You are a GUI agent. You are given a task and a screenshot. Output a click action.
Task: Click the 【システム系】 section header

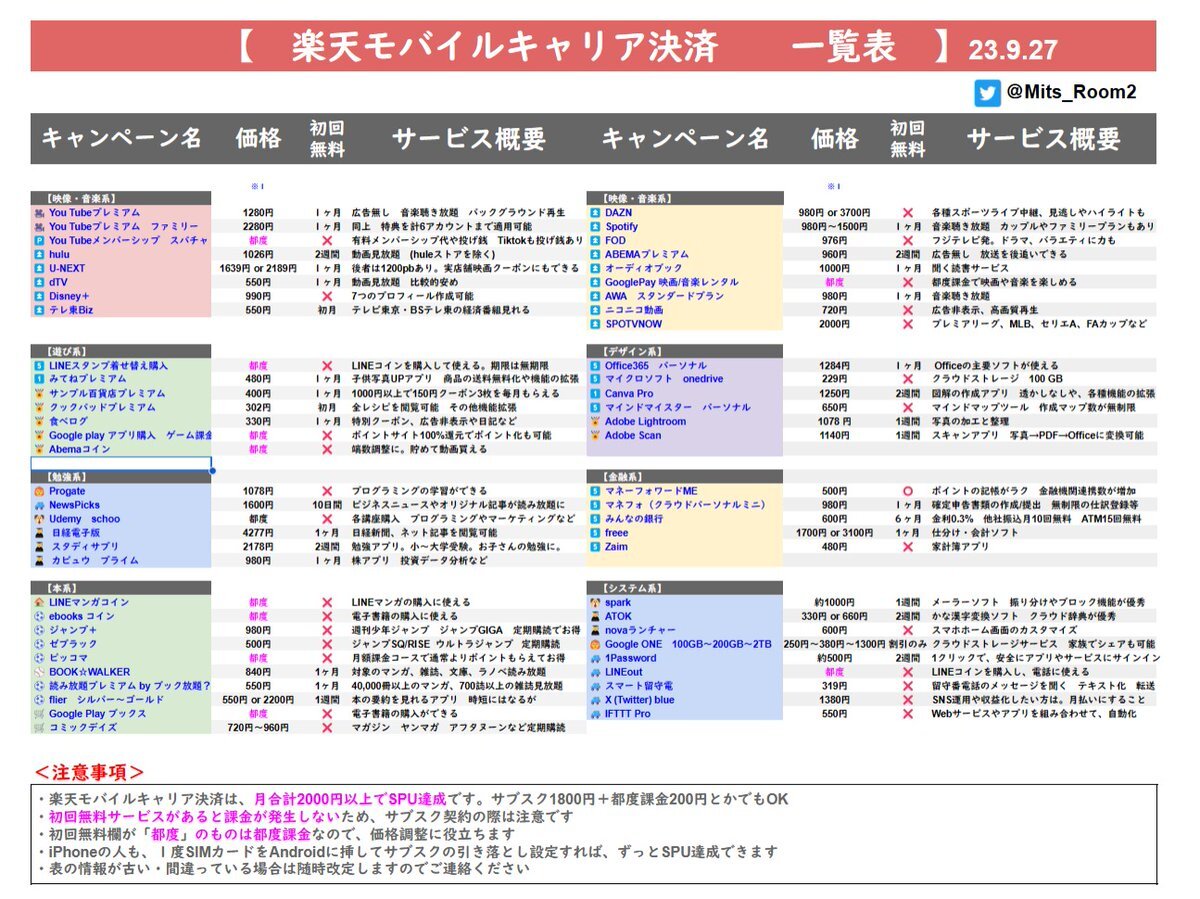(685, 589)
